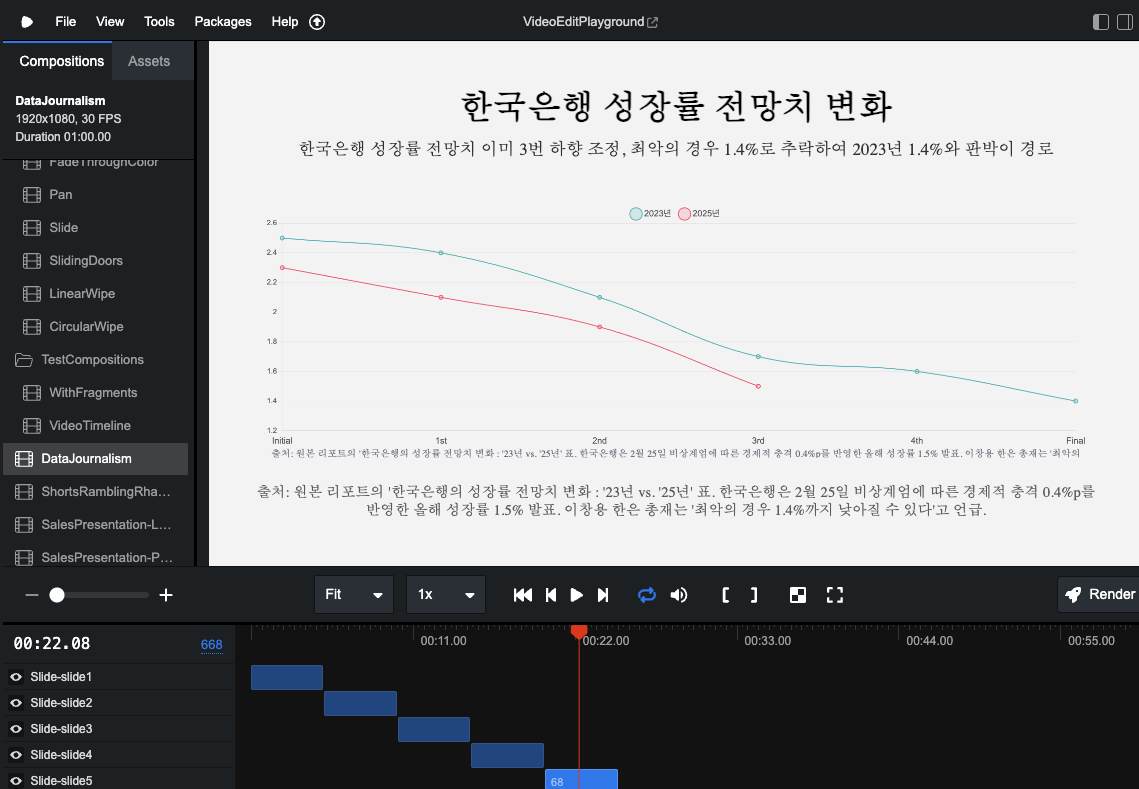Set the out-point marker with right bracket icon
This screenshot has height=789, width=1139.
point(754,595)
